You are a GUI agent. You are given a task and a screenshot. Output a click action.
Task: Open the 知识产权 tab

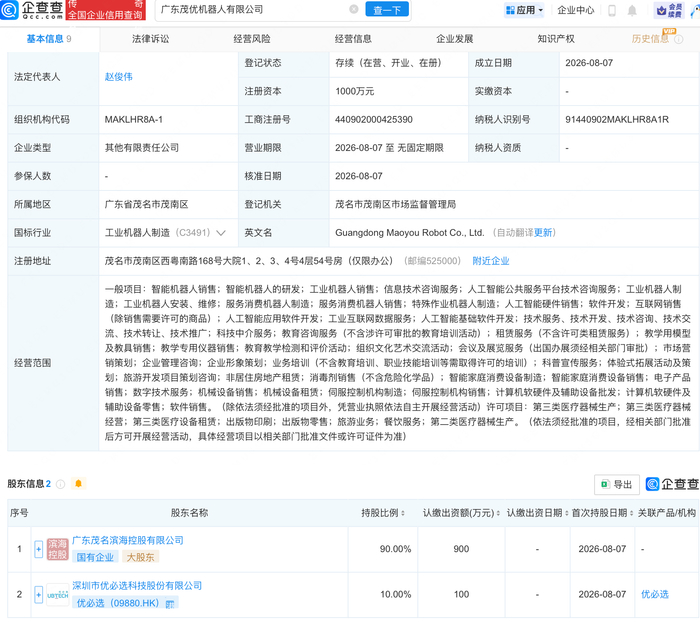[x=556, y=39]
